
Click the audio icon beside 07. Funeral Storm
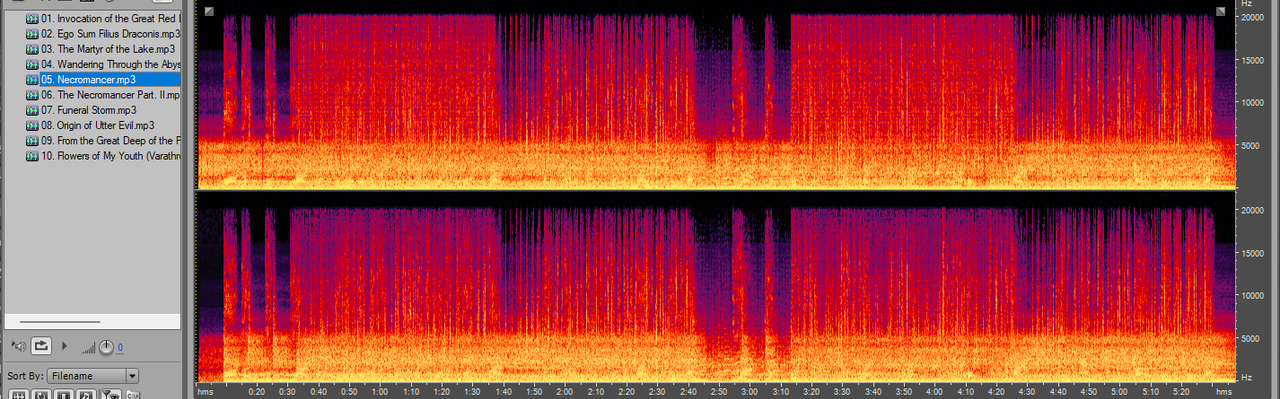tap(32, 110)
